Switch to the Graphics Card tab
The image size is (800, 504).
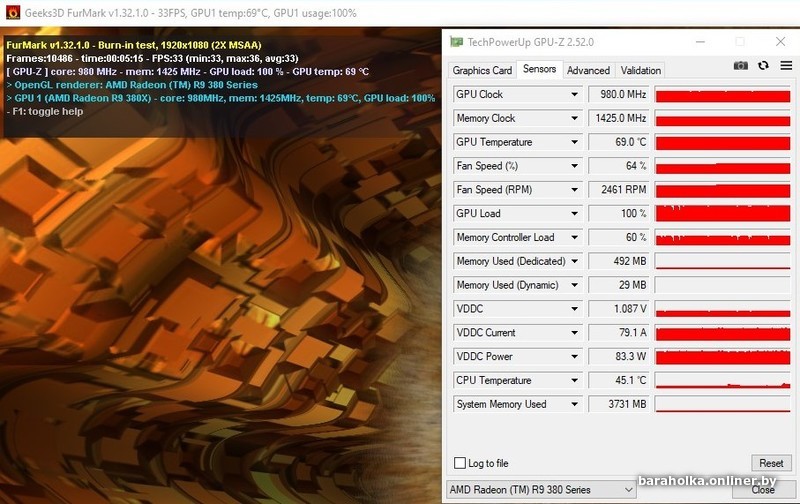coord(482,70)
